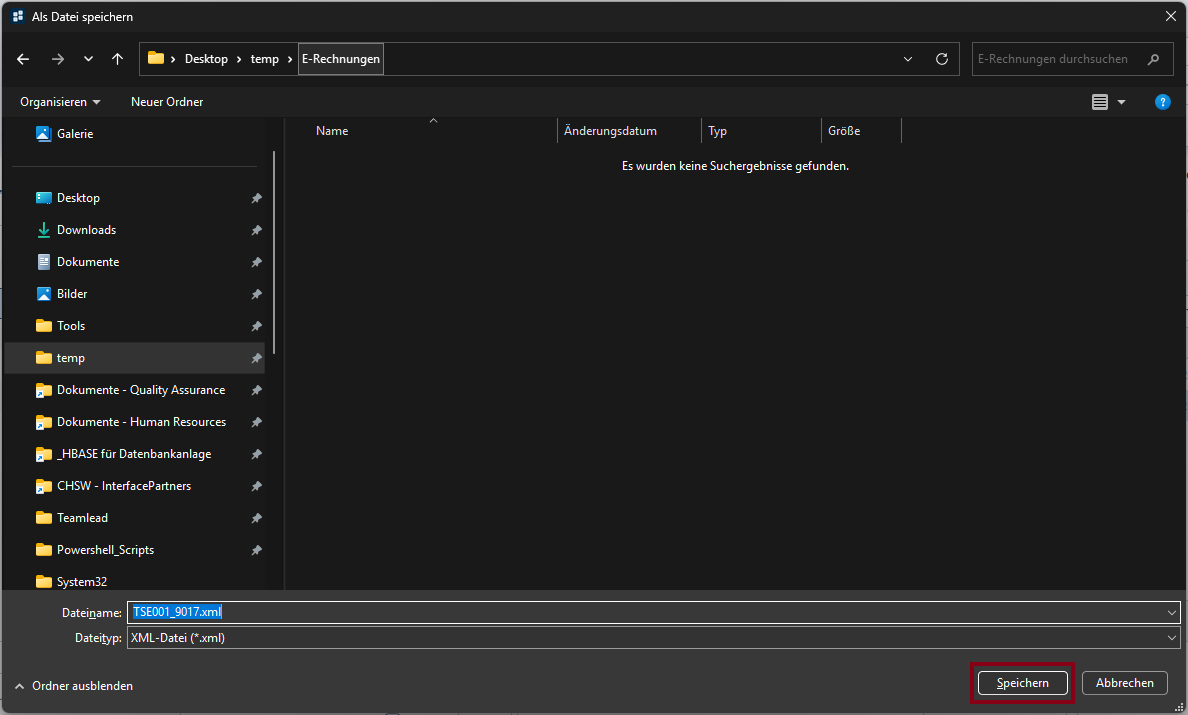The height and width of the screenshot is (715, 1188).
Task: Collapse folders with Ordner ausblenden
Action: (73, 685)
